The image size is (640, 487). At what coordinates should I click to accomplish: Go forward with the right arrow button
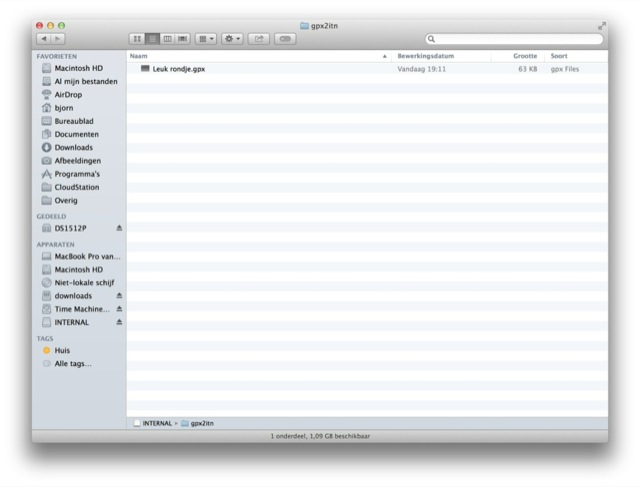(58, 39)
